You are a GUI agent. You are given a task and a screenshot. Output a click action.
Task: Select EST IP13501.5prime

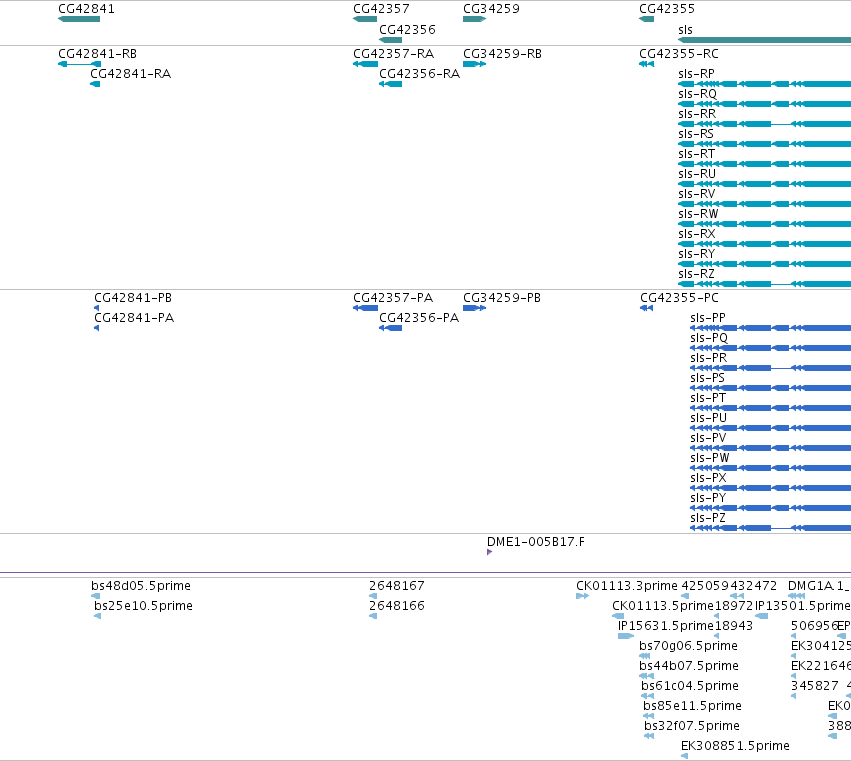761,616
